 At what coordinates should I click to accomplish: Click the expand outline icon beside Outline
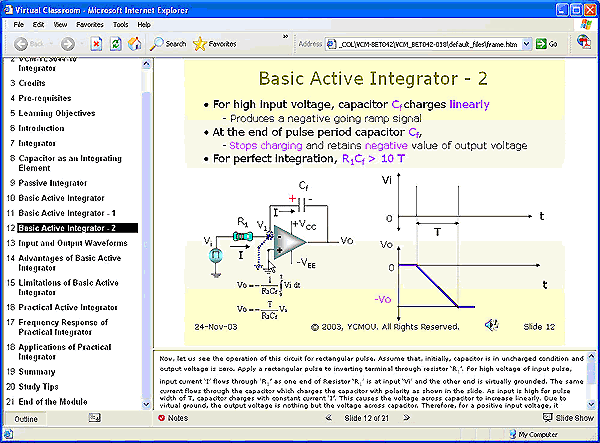click(95, 418)
